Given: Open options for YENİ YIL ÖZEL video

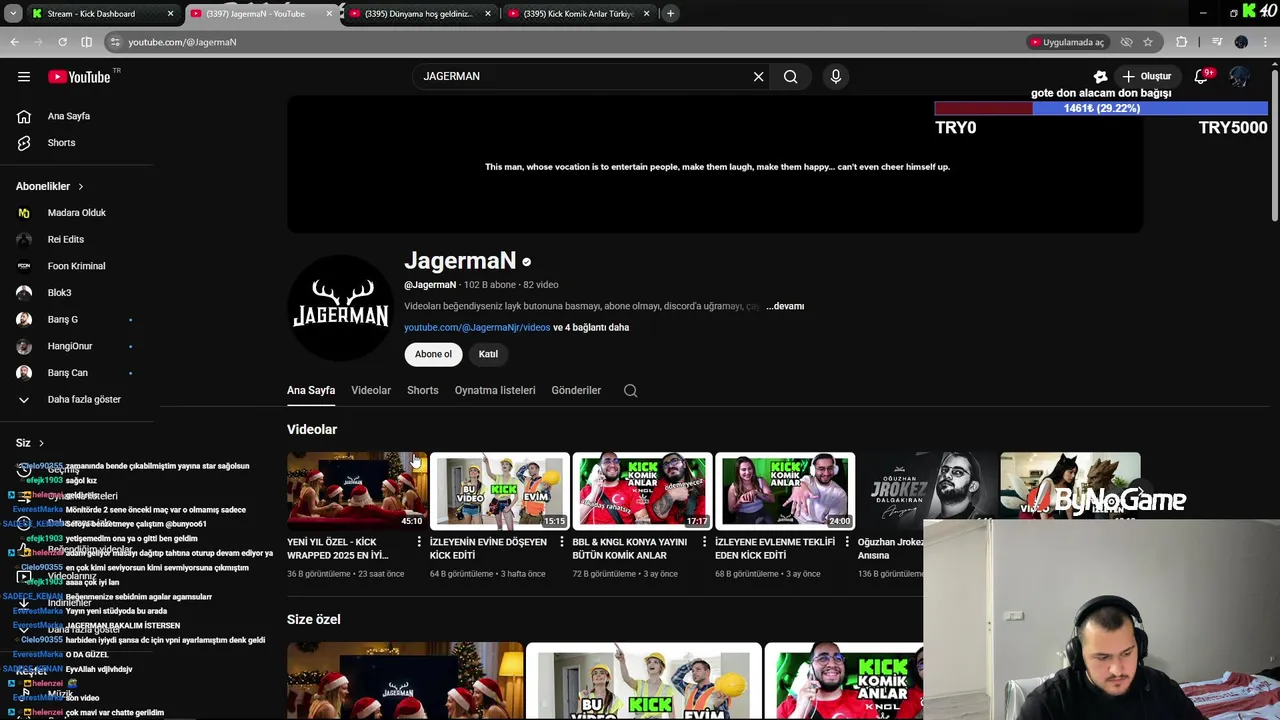Looking at the screenshot, I should tap(419, 542).
